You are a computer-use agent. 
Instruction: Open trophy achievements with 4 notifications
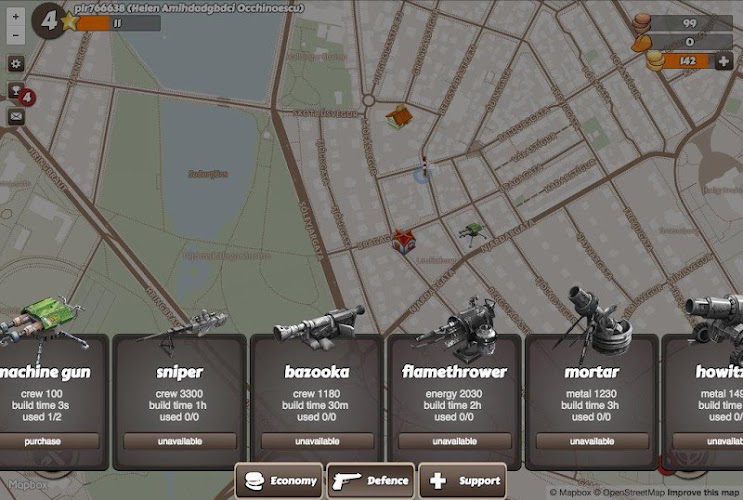click(x=17, y=92)
